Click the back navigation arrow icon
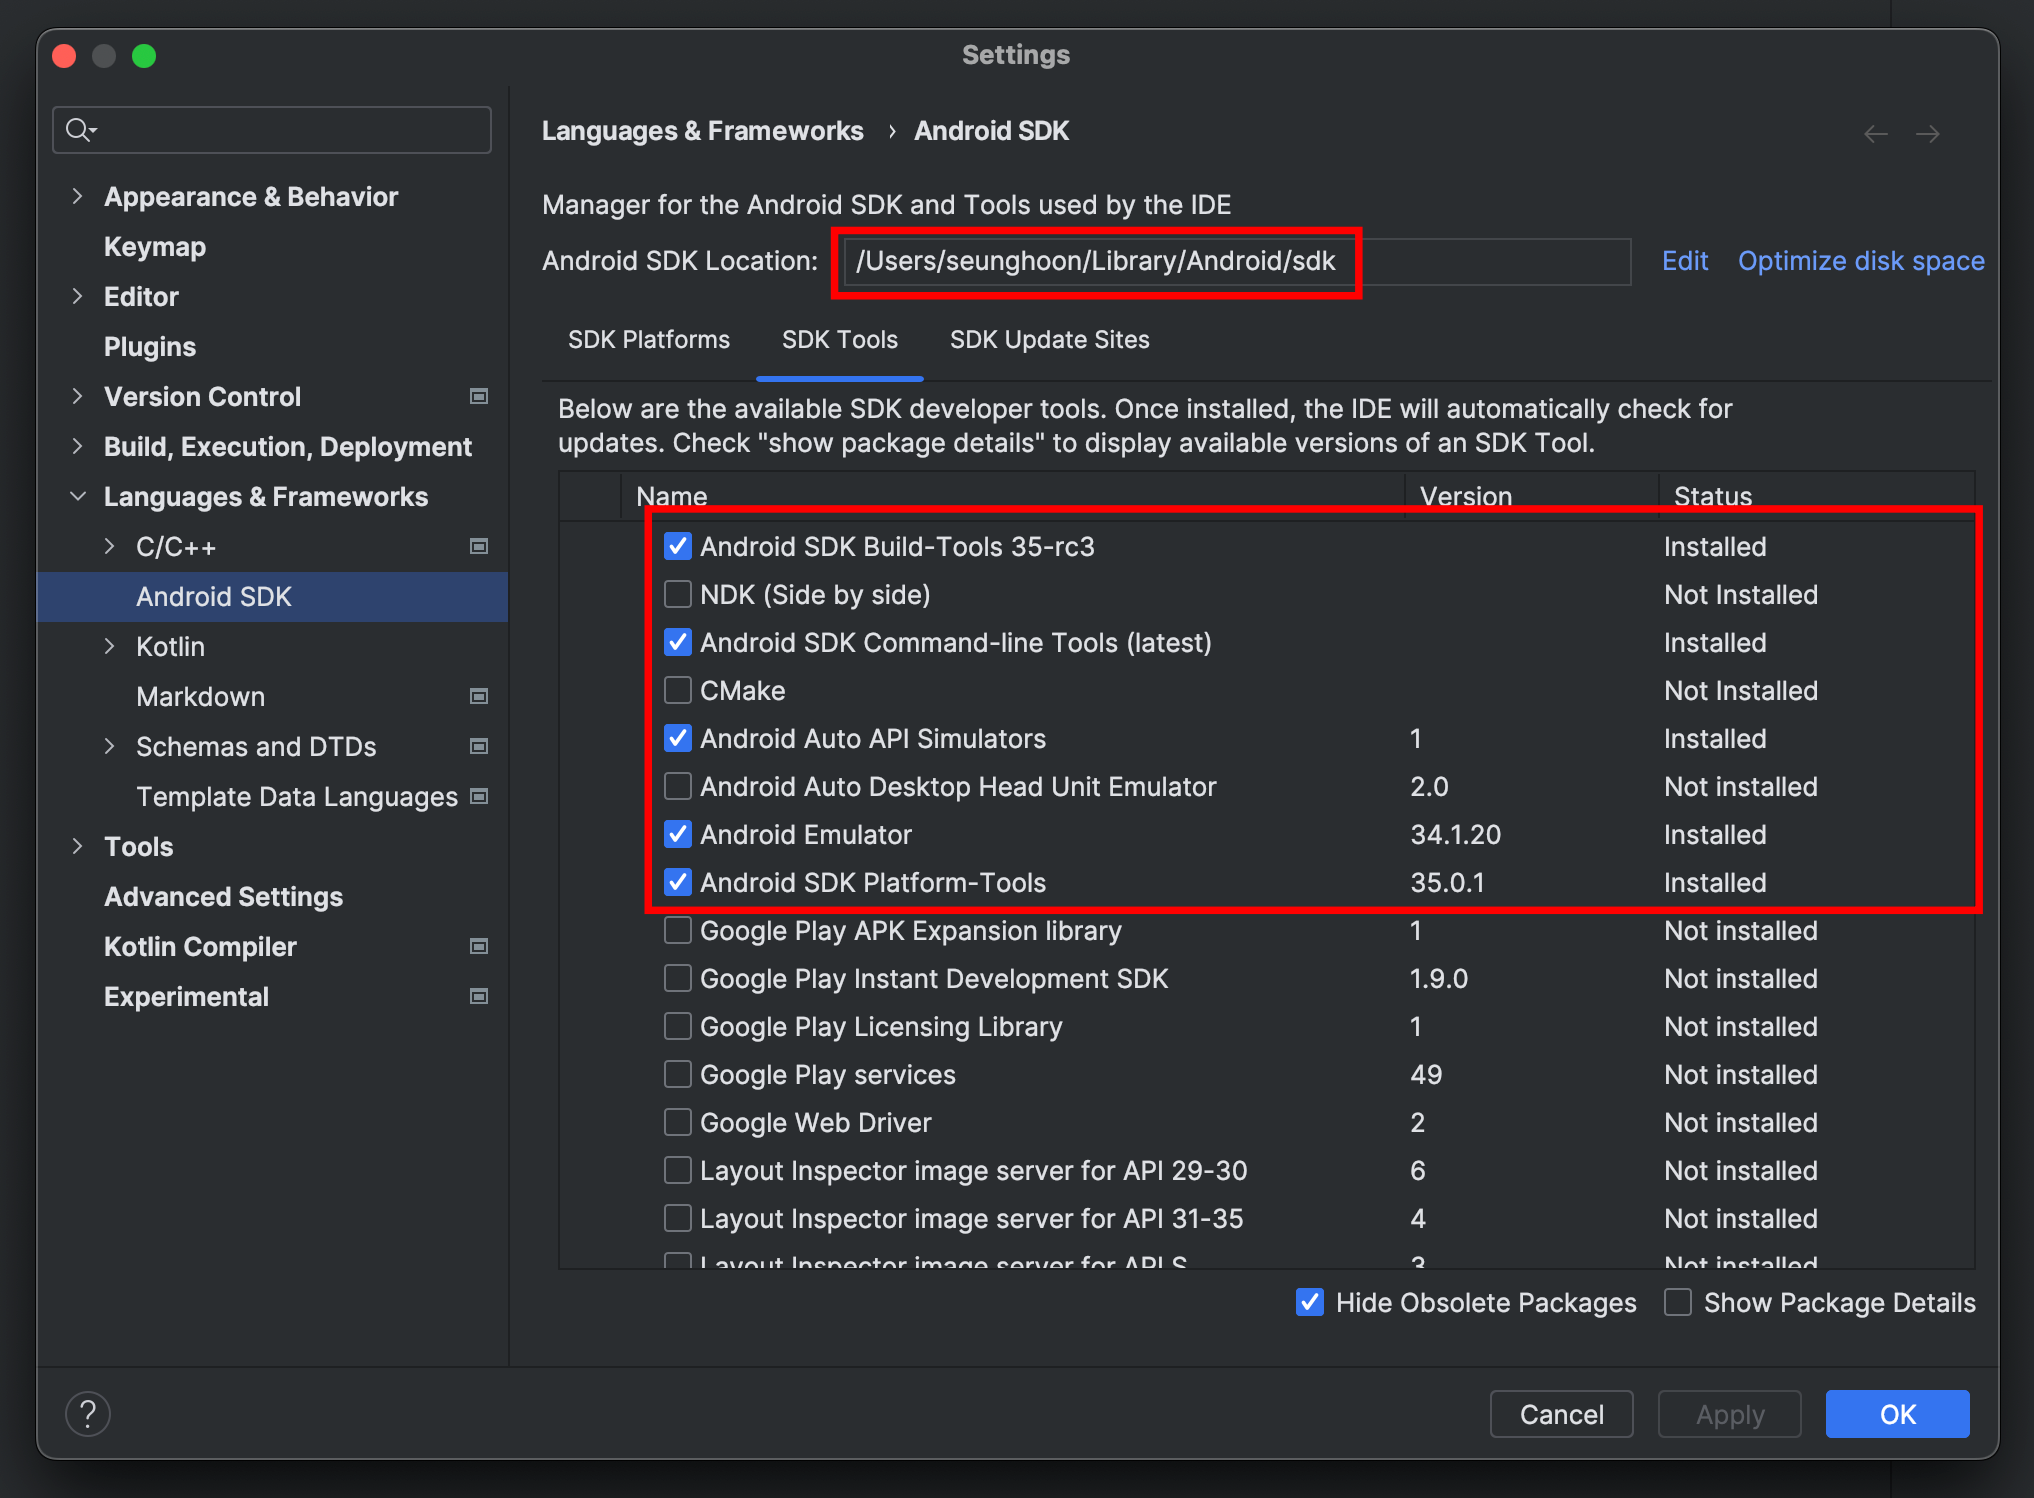Viewport: 2034px width, 1498px height. point(1876,134)
